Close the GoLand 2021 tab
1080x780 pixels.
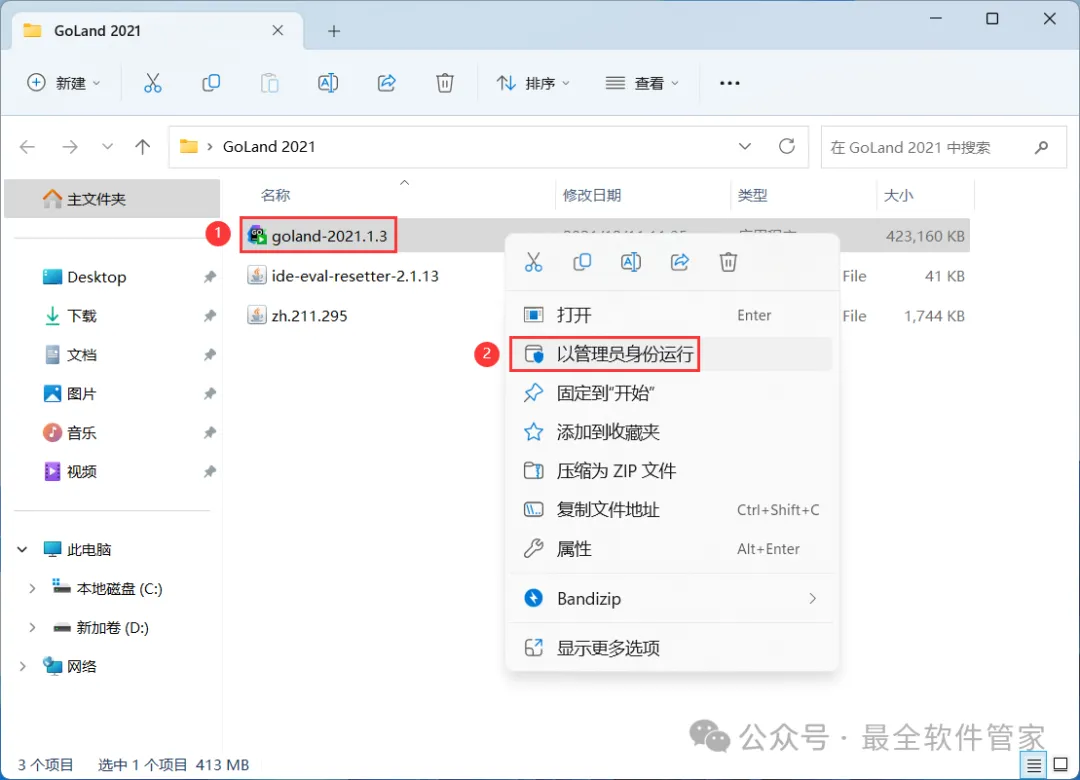tap(278, 31)
